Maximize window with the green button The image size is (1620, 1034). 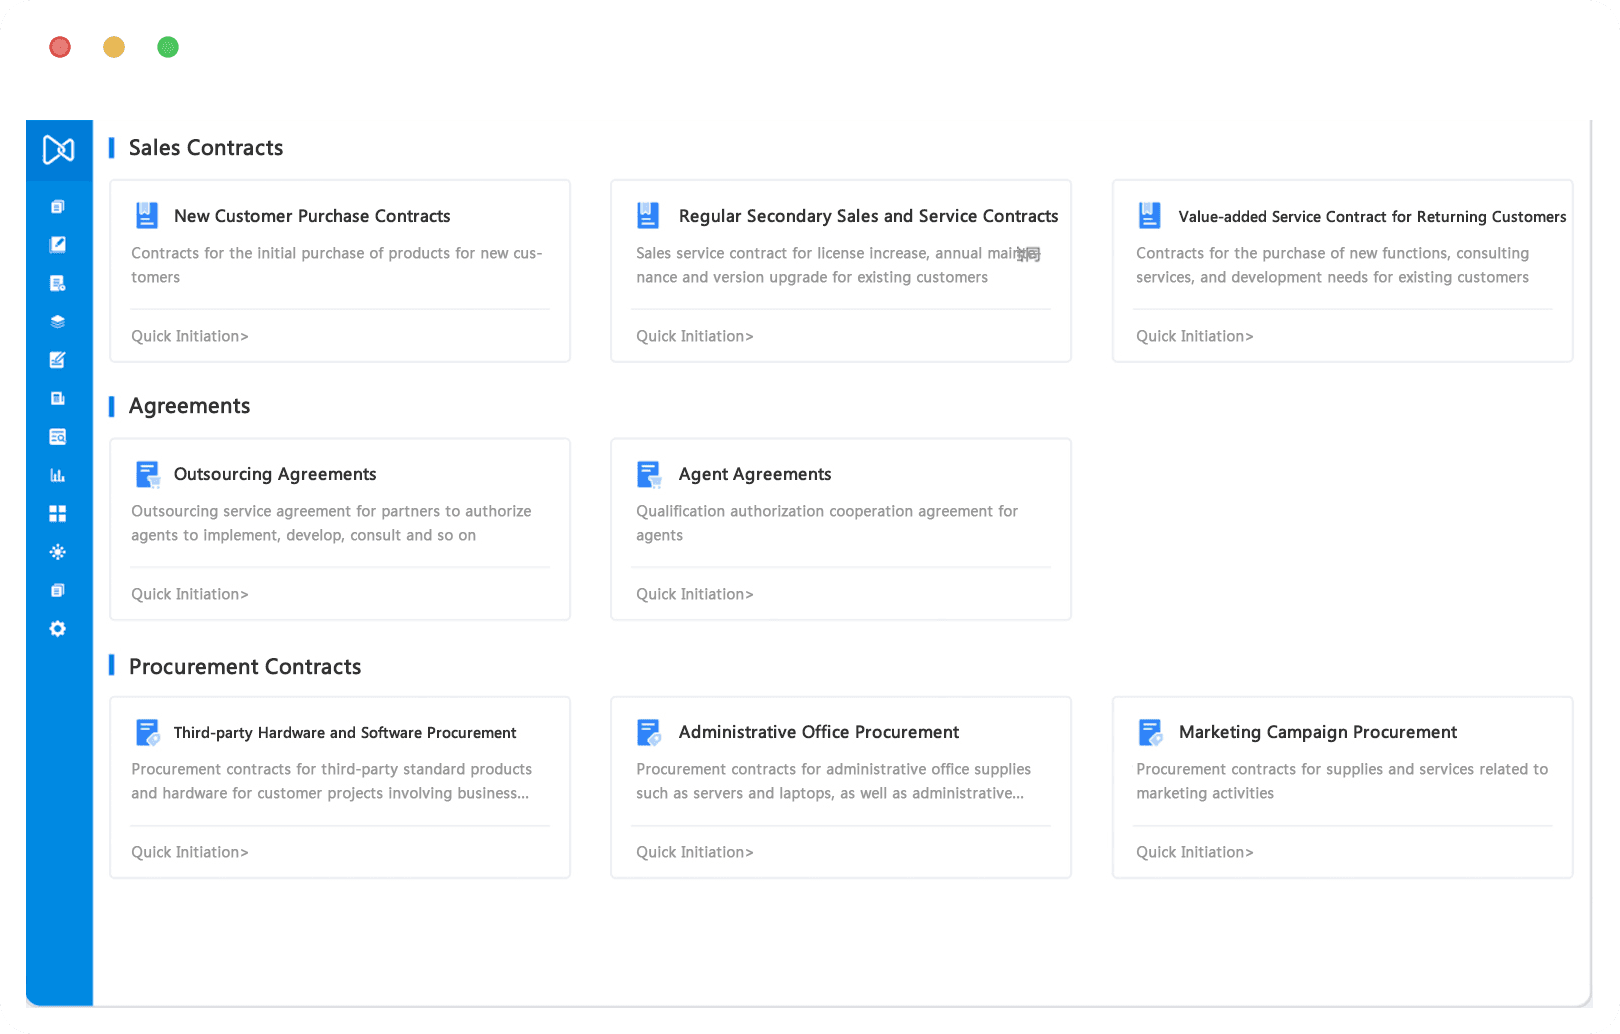point(168,47)
